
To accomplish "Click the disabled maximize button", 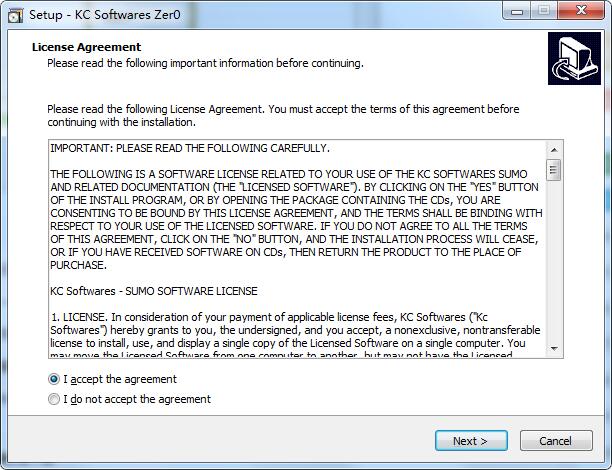I will point(544,11).
